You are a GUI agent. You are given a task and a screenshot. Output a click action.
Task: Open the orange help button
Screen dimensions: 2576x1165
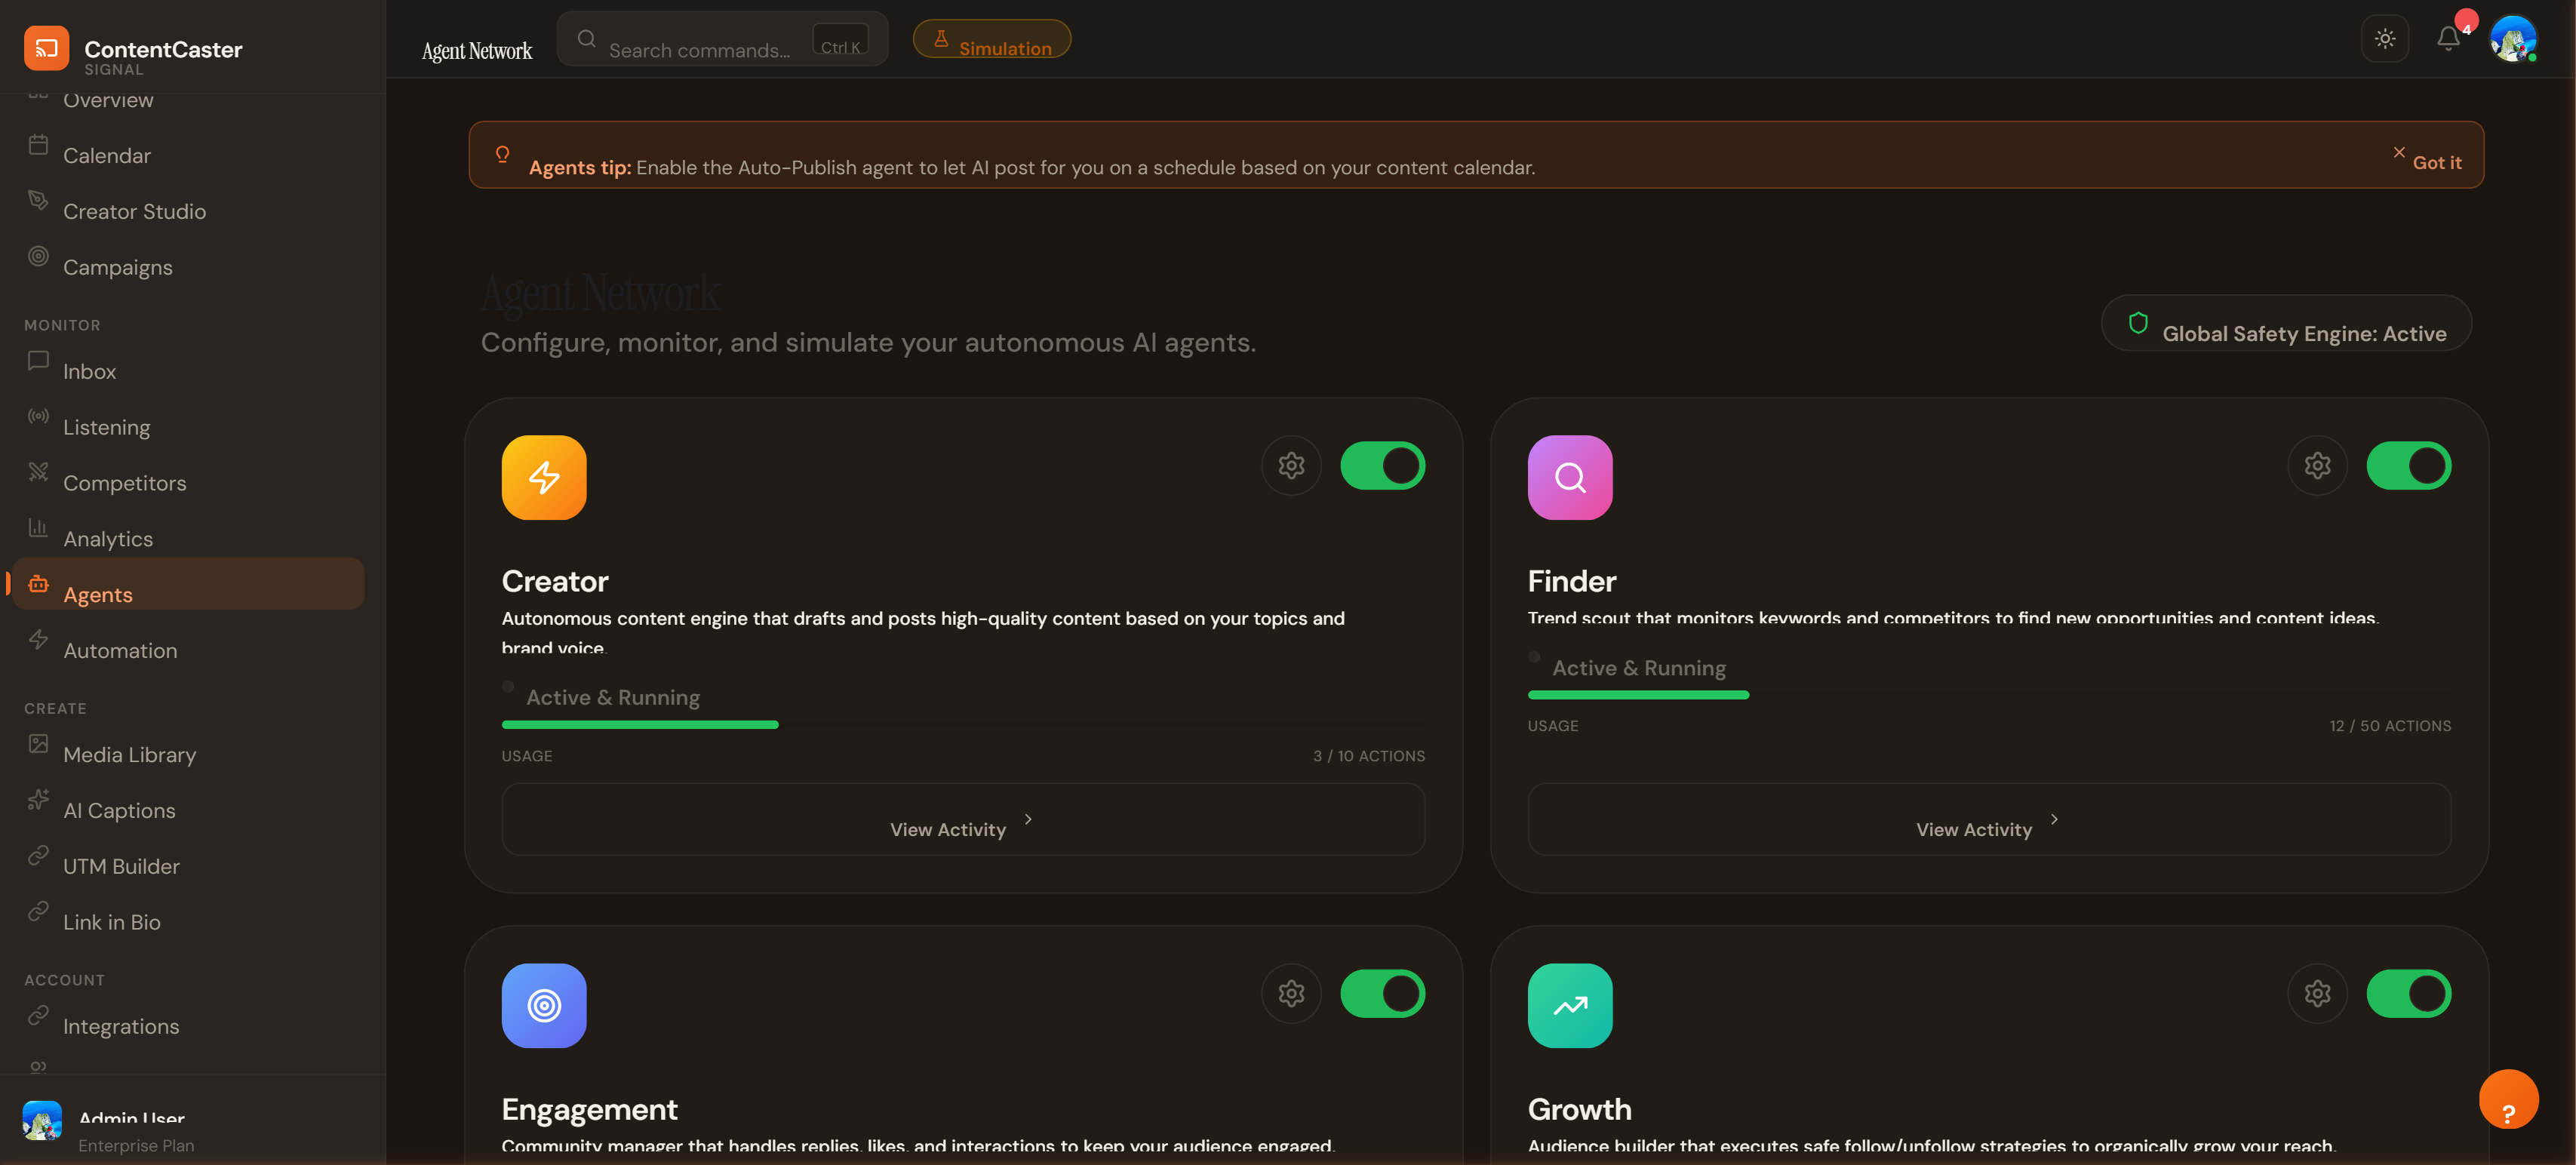2508,1099
